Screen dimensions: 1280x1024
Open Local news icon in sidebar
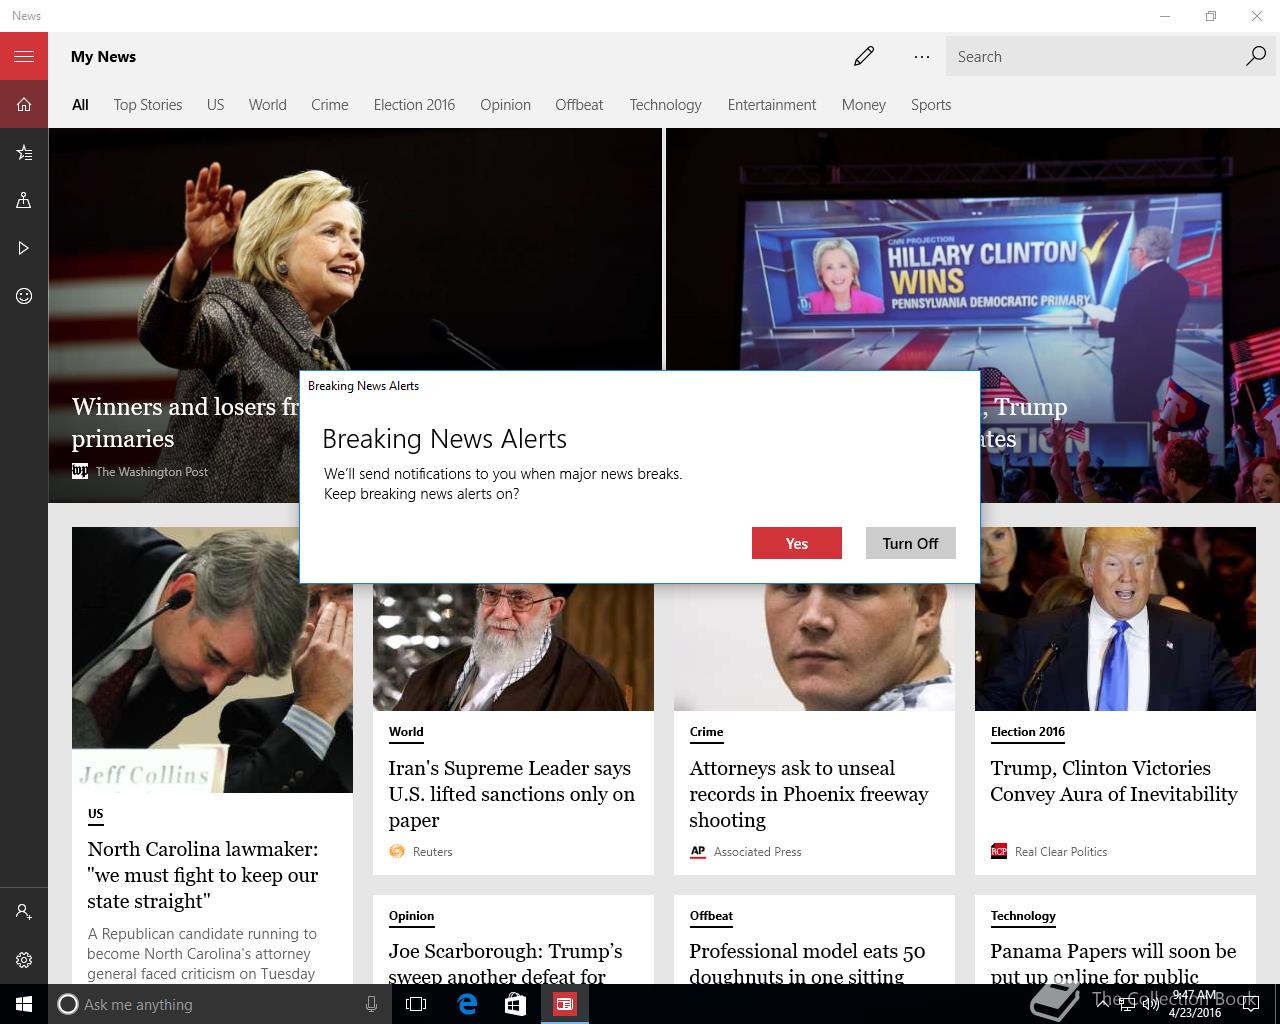pyautogui.click(x=24, y=200)
